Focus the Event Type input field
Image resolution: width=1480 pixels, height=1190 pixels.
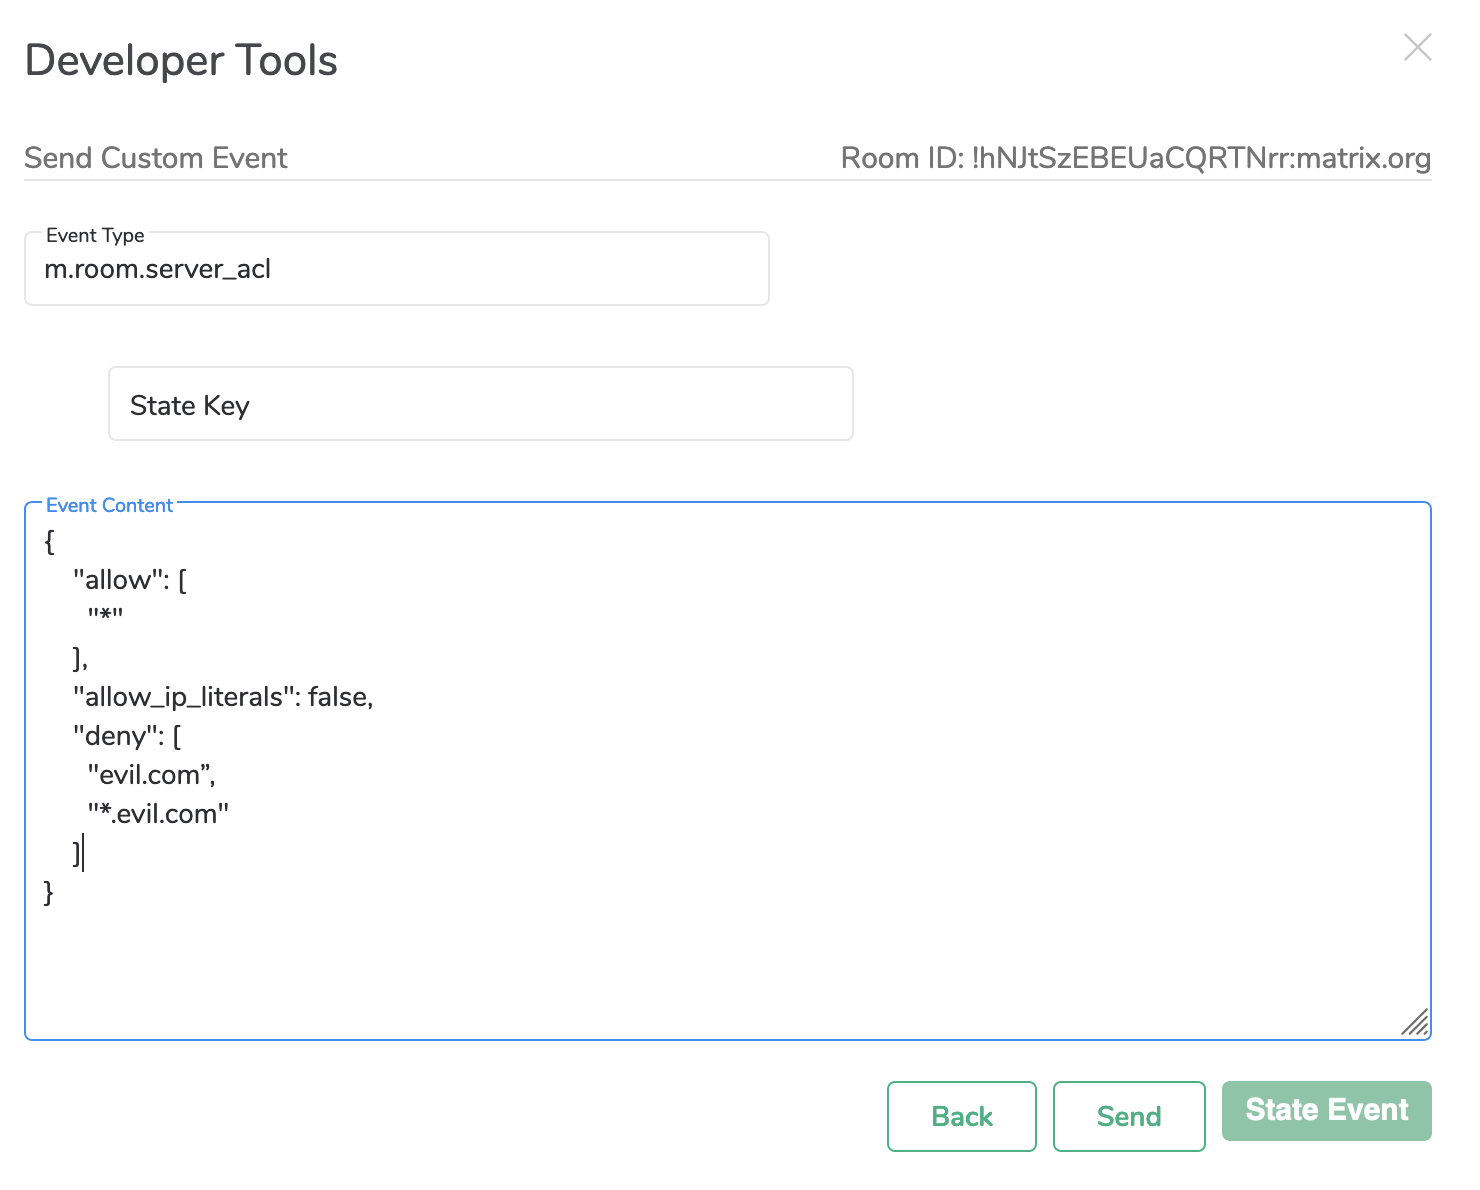pos(396,270)
